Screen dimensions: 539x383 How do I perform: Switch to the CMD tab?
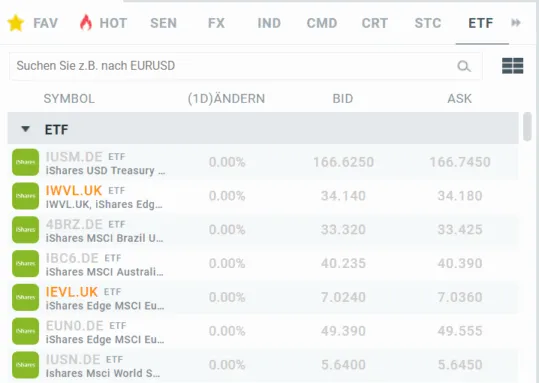click(322, 23)
